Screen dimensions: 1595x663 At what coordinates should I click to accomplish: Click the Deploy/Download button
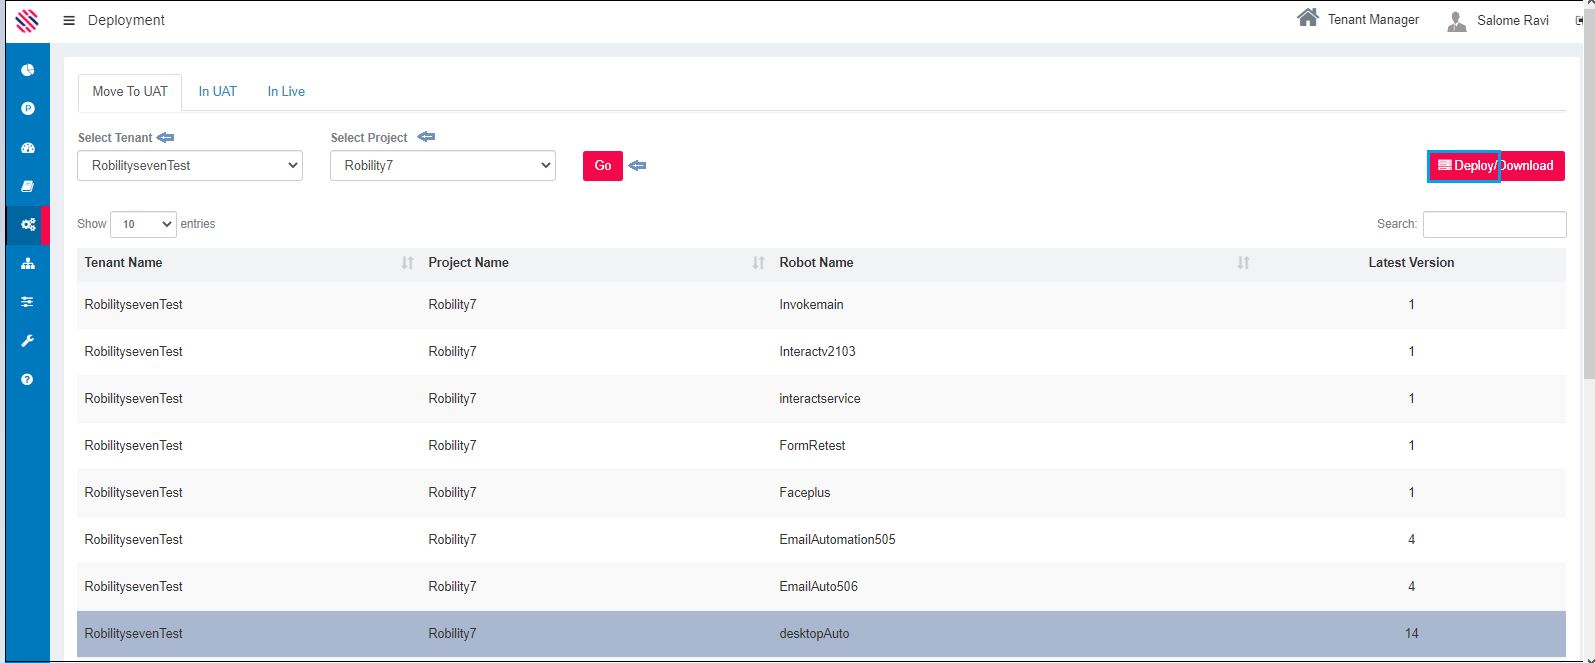(1495, 166)
